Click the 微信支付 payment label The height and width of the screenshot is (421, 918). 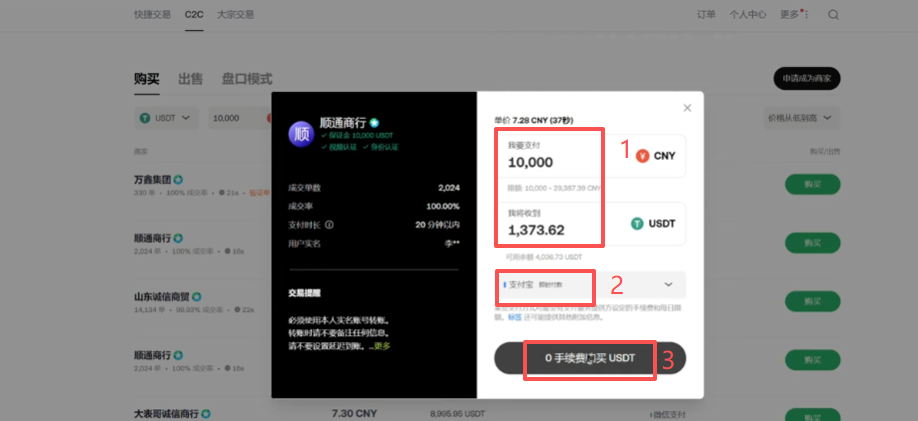tap(669, 414)
